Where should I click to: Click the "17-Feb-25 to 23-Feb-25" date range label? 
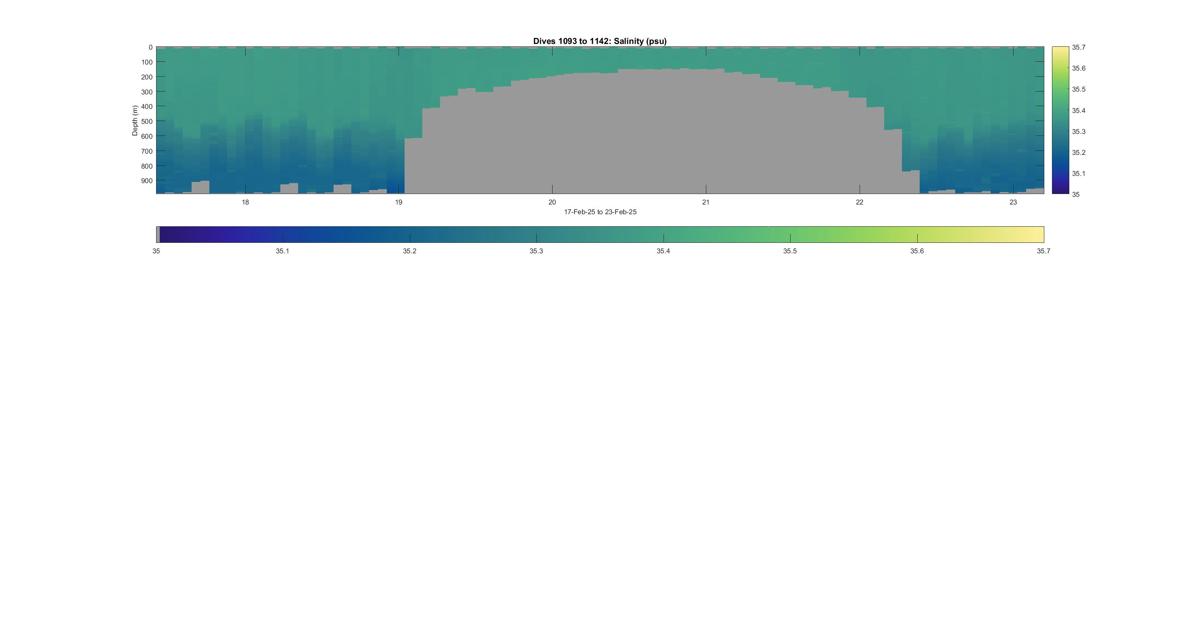pos(600,212)
